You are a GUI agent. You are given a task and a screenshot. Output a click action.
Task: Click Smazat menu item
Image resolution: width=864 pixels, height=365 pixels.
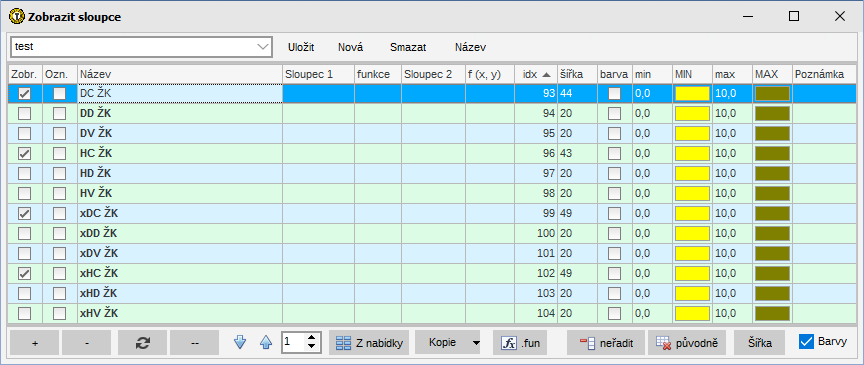[x=408, y=47]
